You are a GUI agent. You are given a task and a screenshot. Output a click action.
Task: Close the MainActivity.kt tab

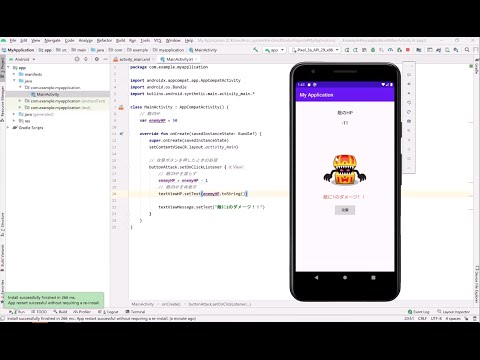point(197,59)
